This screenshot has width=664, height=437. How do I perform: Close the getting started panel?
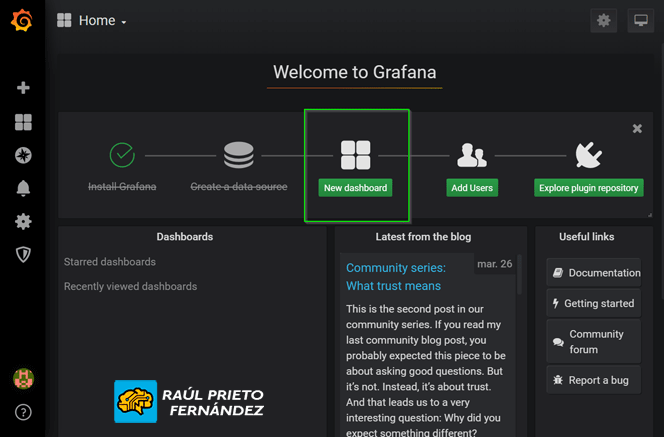click(x=637, y=128)
